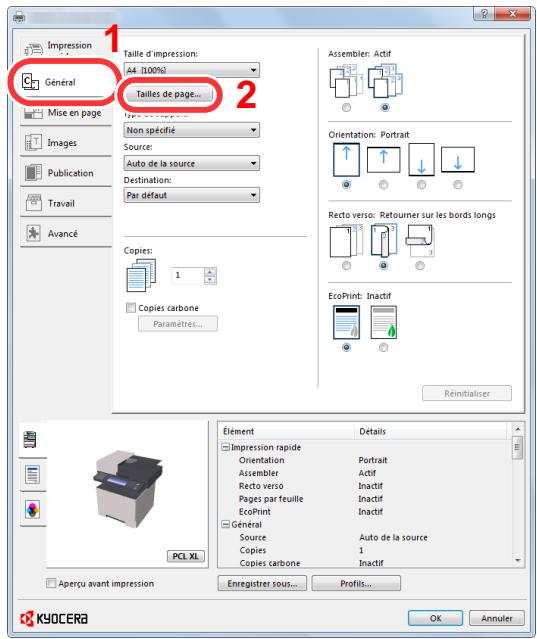Click the details list scroll up arrow
This screenshot has width=537, height=639.
click(517, 429)
